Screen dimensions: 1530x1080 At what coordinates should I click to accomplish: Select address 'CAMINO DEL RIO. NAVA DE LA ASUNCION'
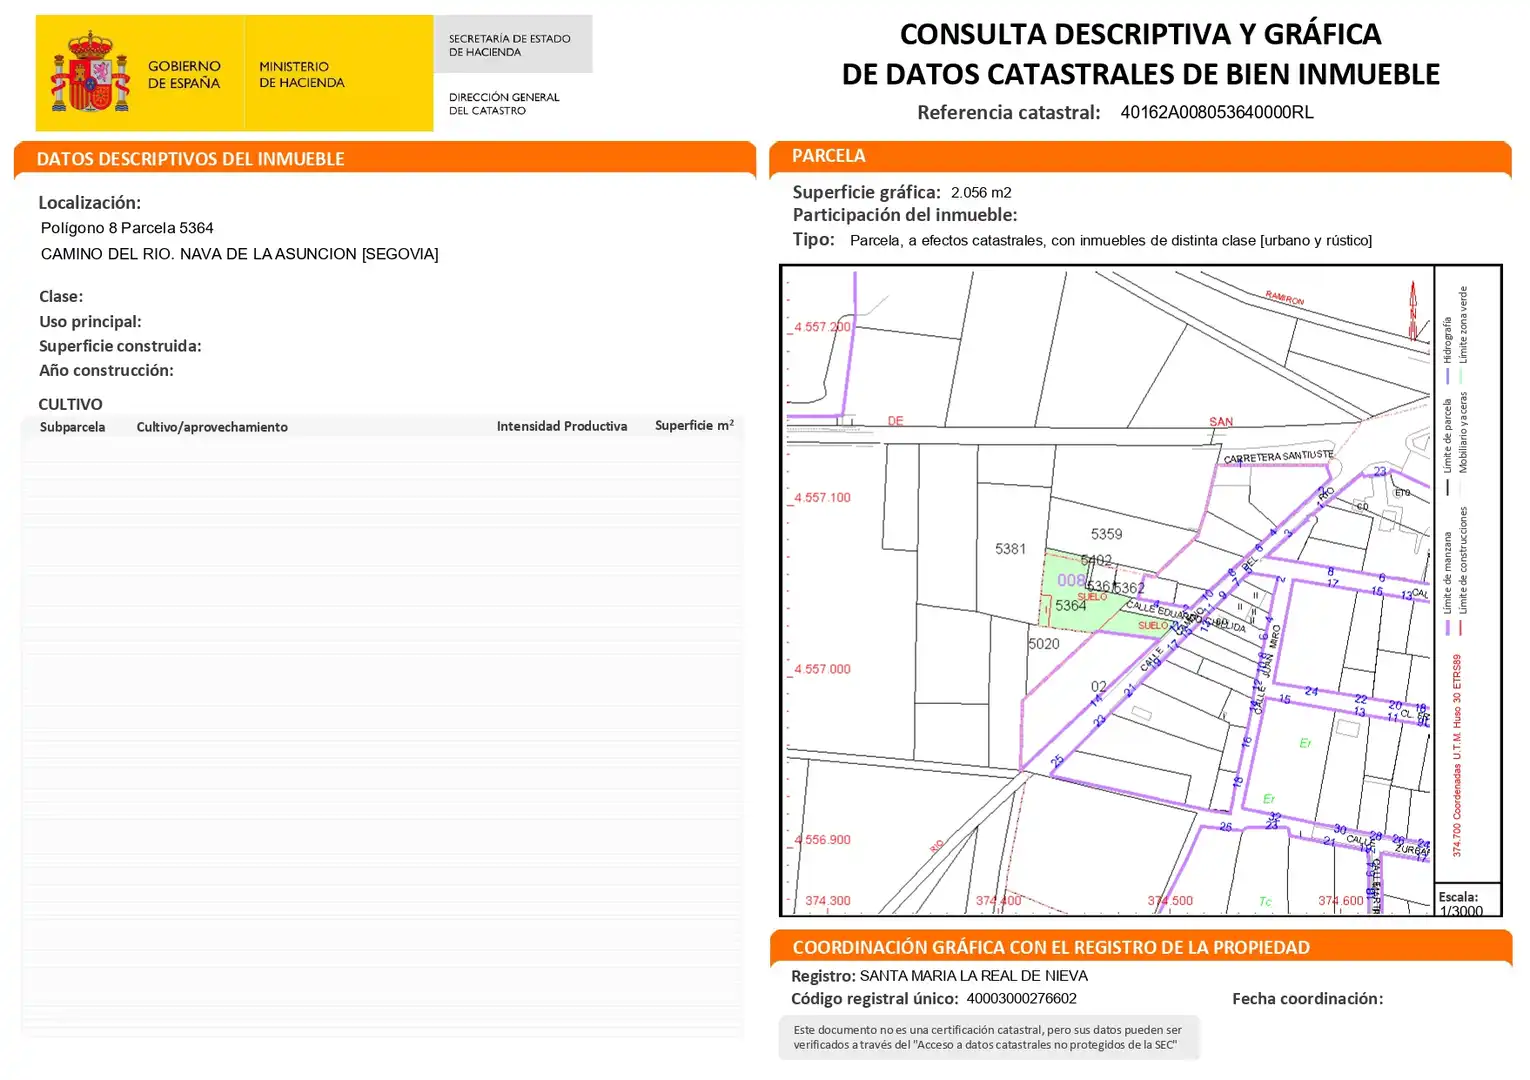(x=239, y=254)
